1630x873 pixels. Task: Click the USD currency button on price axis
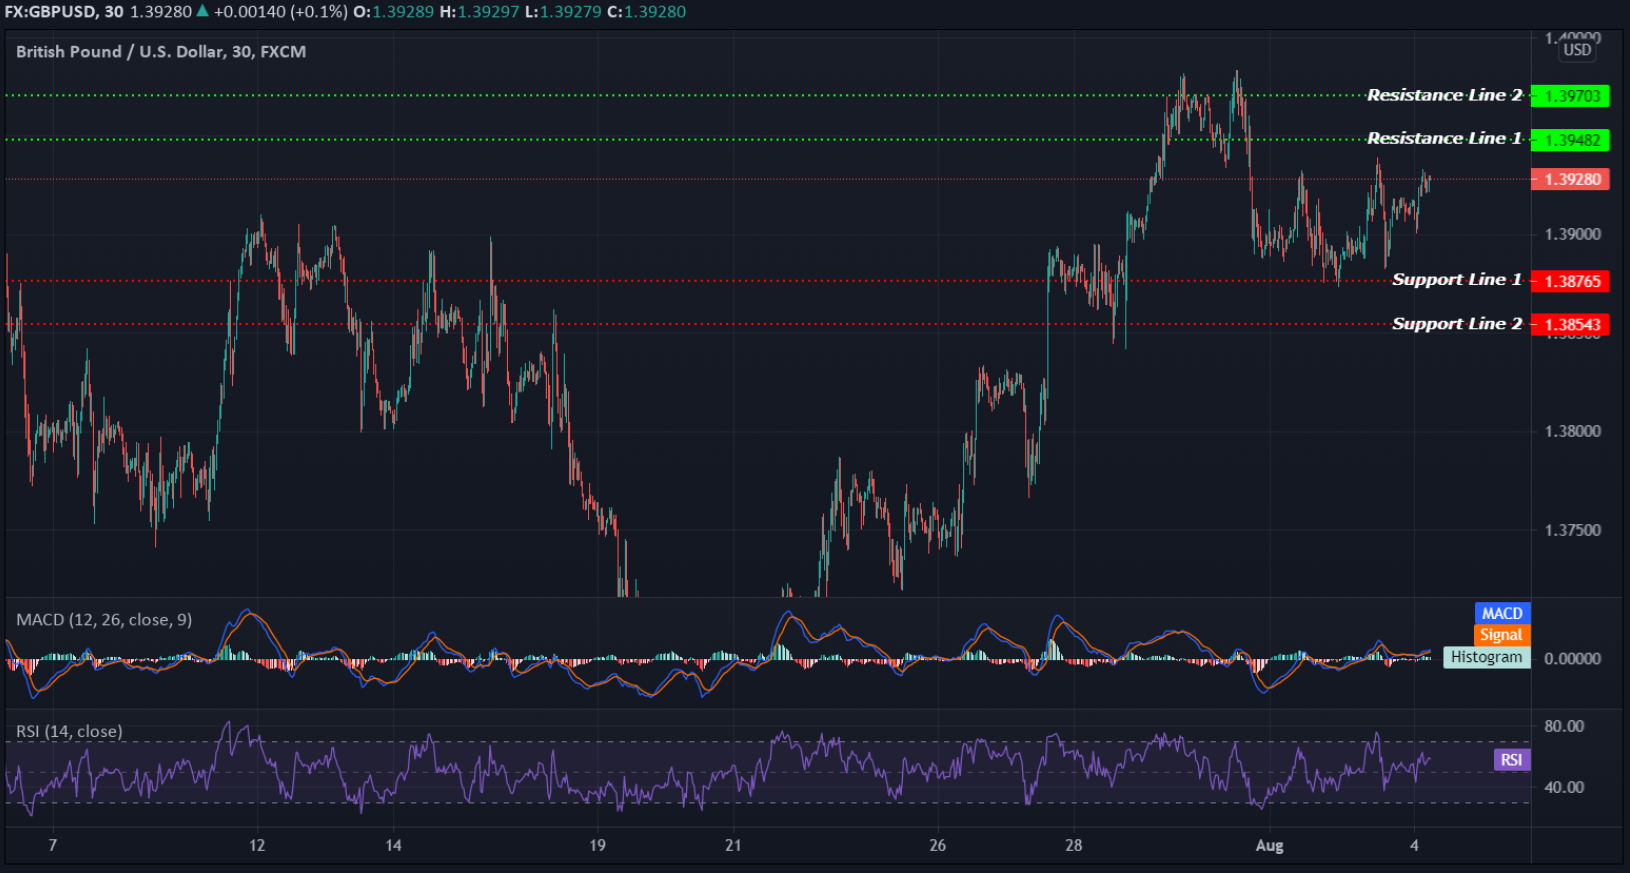coord(1577,50)
